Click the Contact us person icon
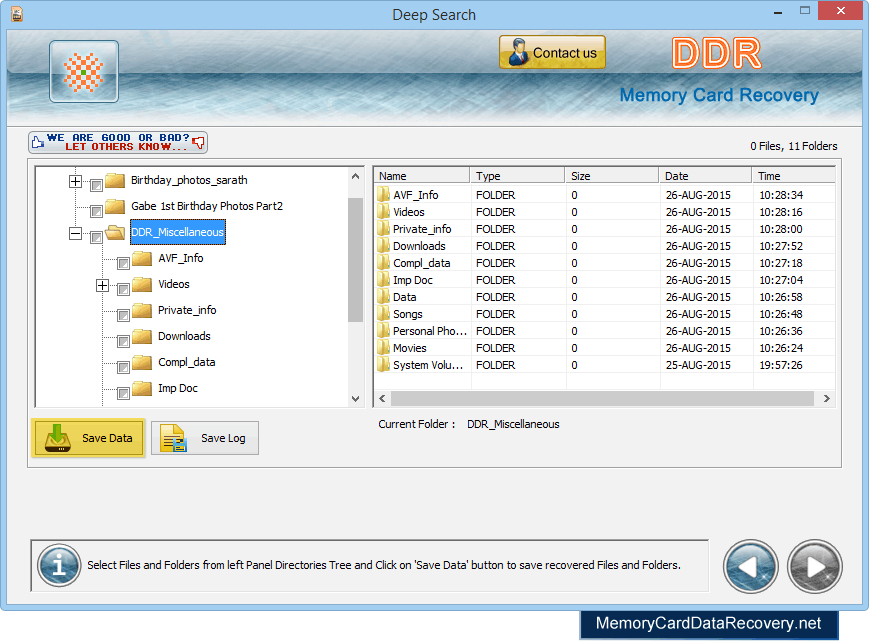The height and width of the screenshot is (641, 869). [518, 52]
